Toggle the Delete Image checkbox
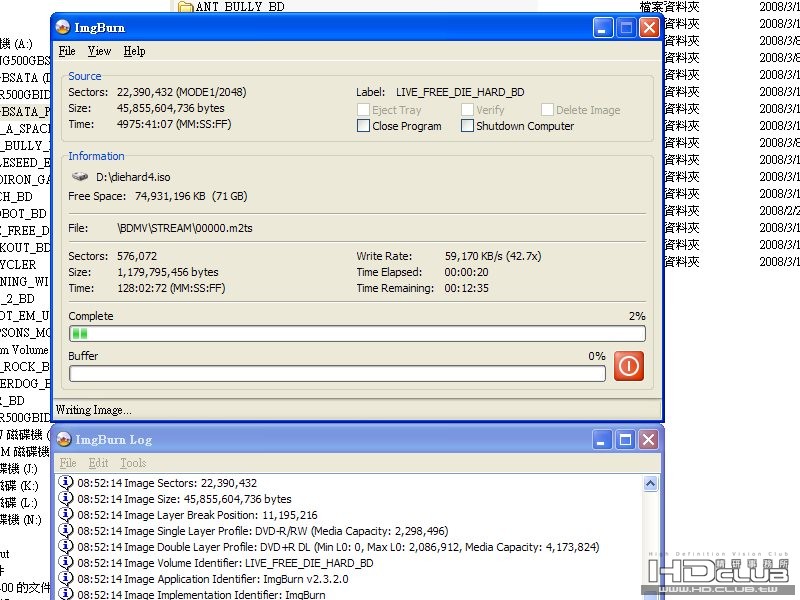The height and width of the screenshot is (600, 800). click(547, 110)
